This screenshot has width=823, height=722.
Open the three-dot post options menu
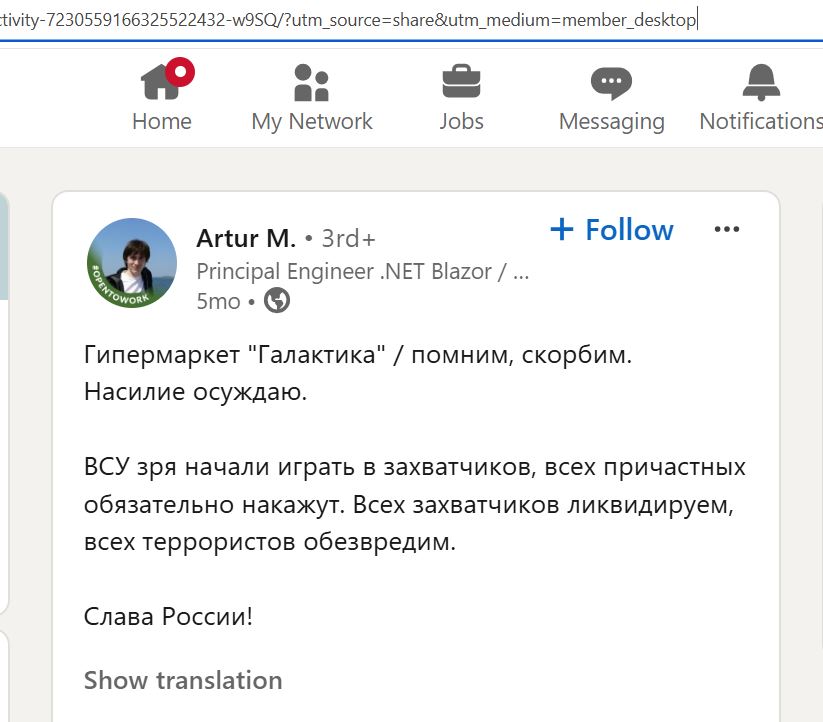727,229
